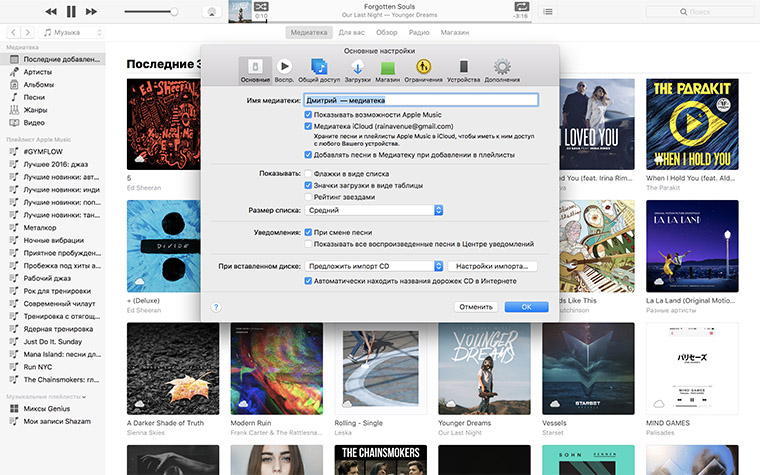Screen dimensions: 760x475
Task: Open the Общий доступ sharing pane
Action: 319,70
